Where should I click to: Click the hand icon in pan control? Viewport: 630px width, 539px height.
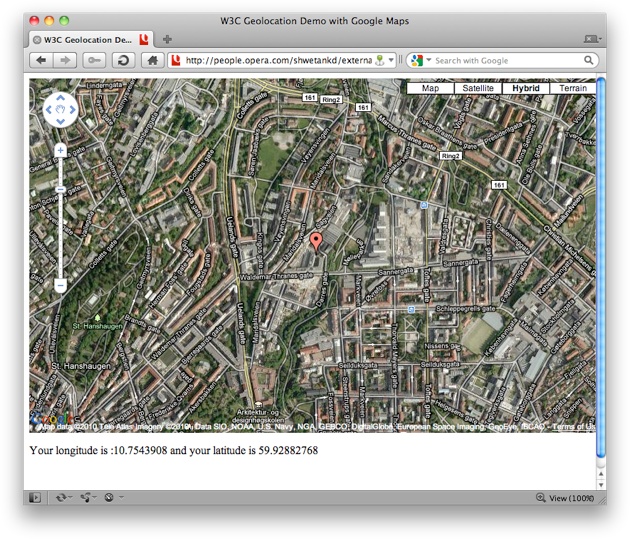pyautogui.click(x=60, y=109)
